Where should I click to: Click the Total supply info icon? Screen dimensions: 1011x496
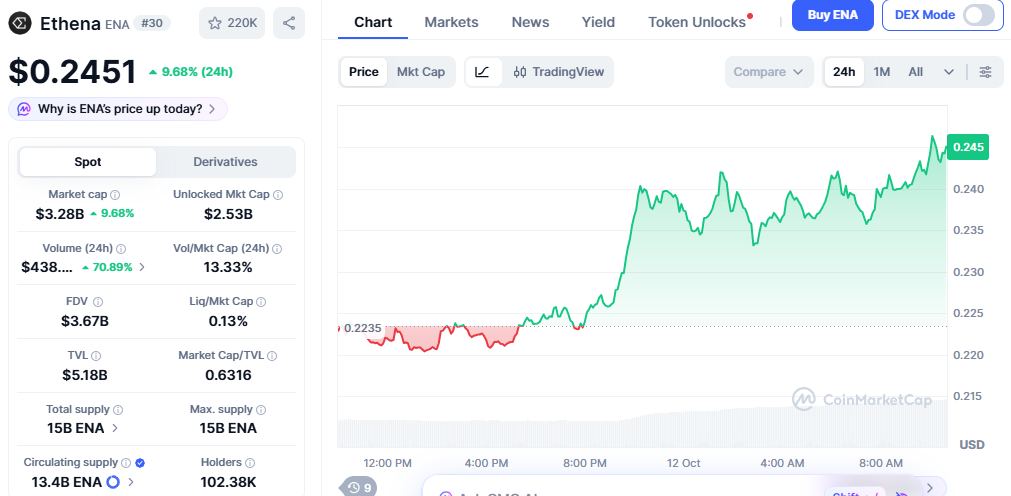[118, 410]
